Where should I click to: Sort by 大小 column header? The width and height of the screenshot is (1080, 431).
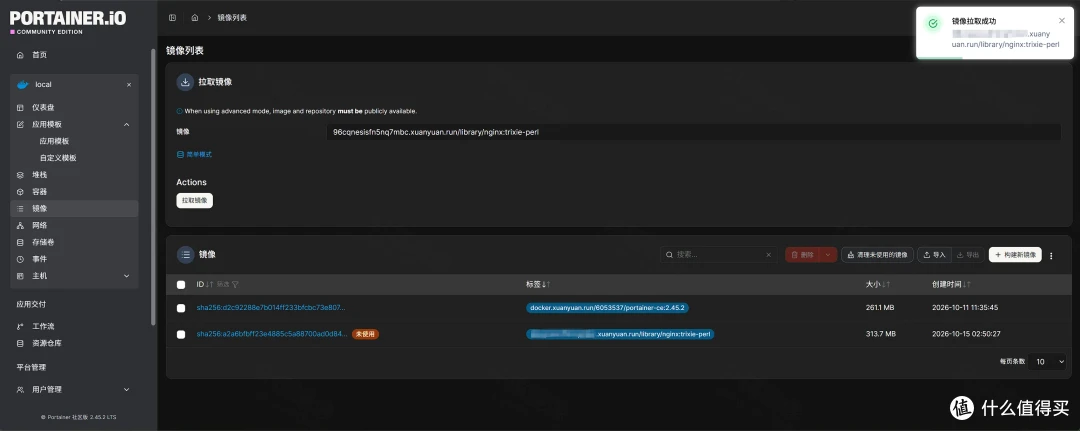pos(878,284)
